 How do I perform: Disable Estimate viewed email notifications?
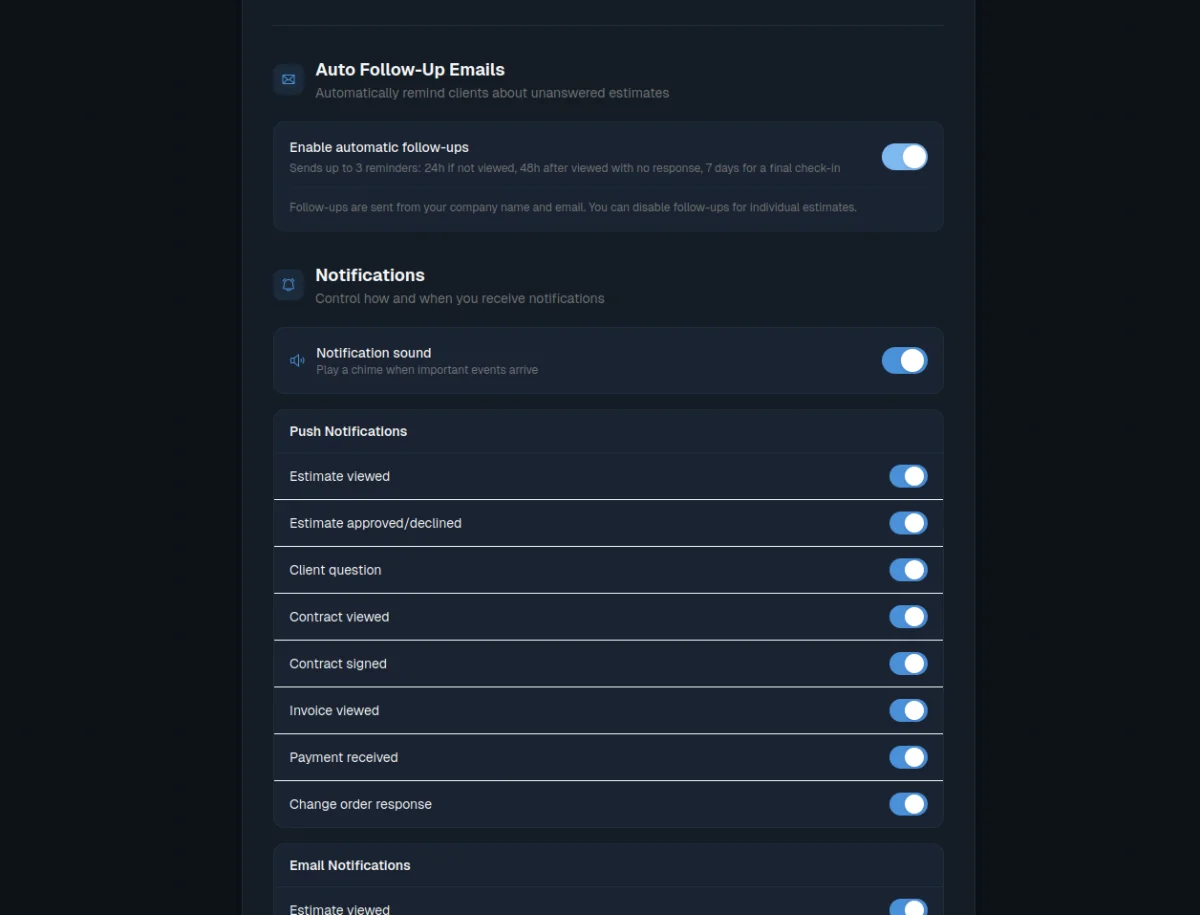(908, 907)
